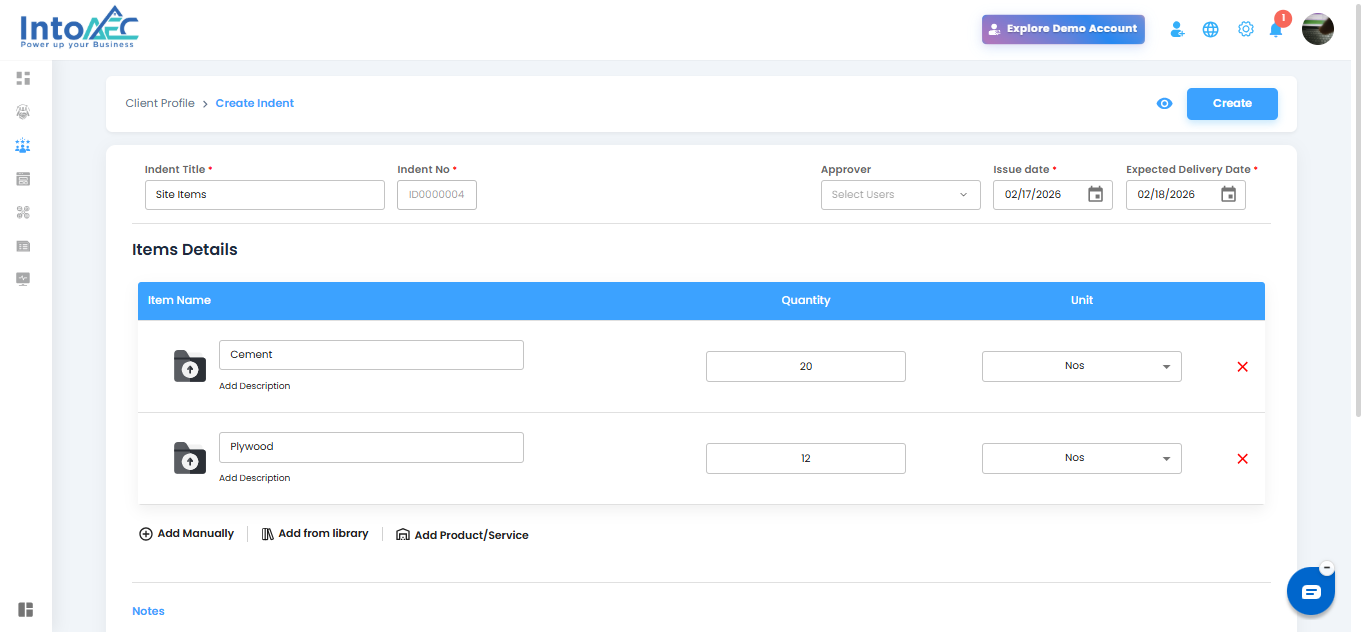Remove the Plywood row with red X
This screenshot has width=1365, height=632.
1243,459
